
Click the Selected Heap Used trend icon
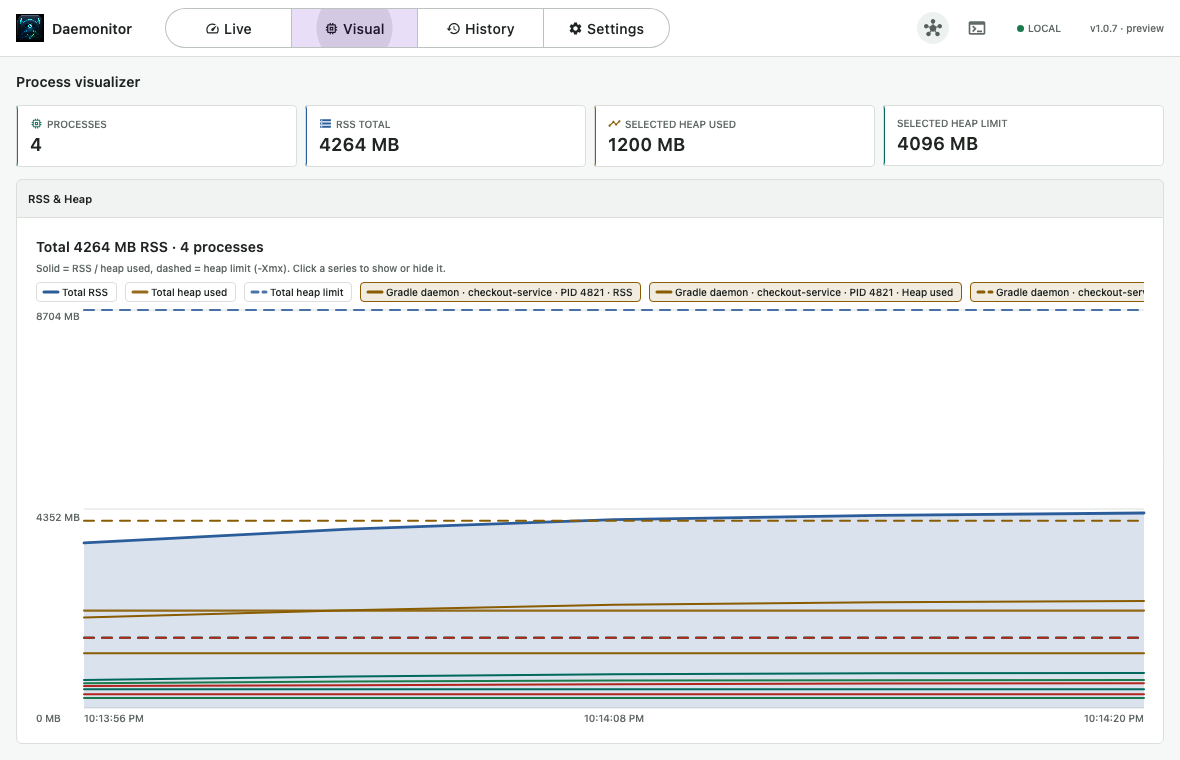(614, 124)
